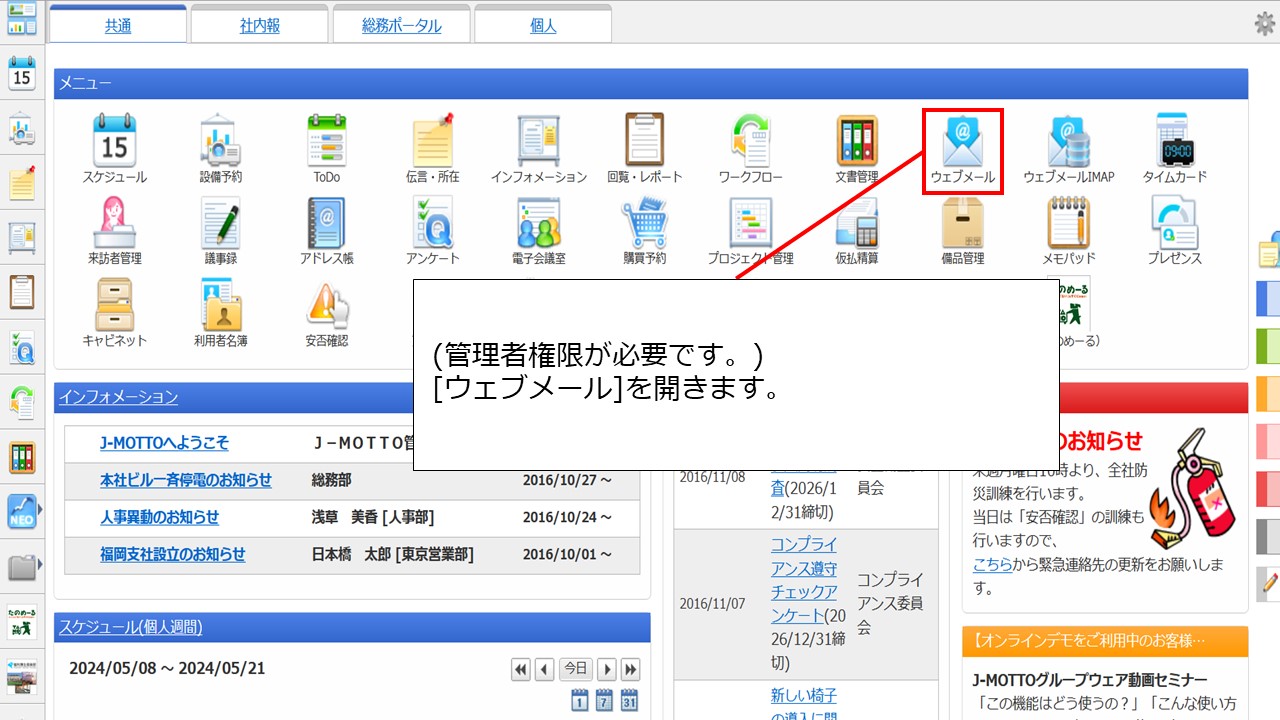Viewport: 1280px width, 720px height.
Task: Open ウェブメールIMAP from the menu
Action: coord(1069,149)
